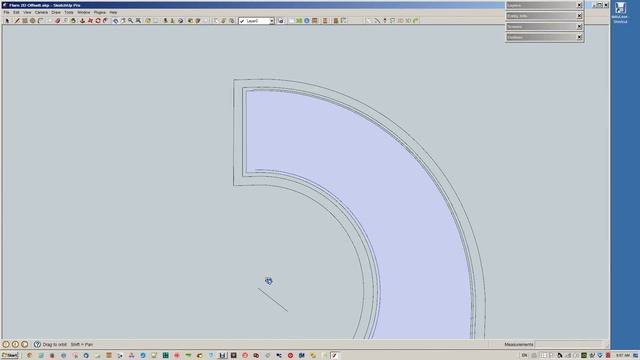Screen dimensions: 640x360
Task: Expand the collapsed Scenes panel
Action: pos(541,27)
